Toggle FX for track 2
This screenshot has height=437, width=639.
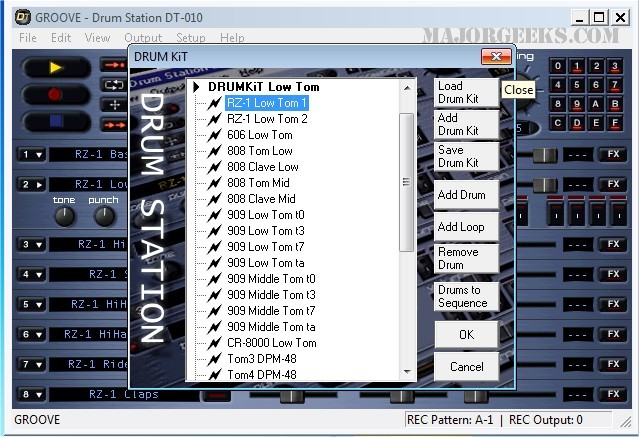point(613,184)
